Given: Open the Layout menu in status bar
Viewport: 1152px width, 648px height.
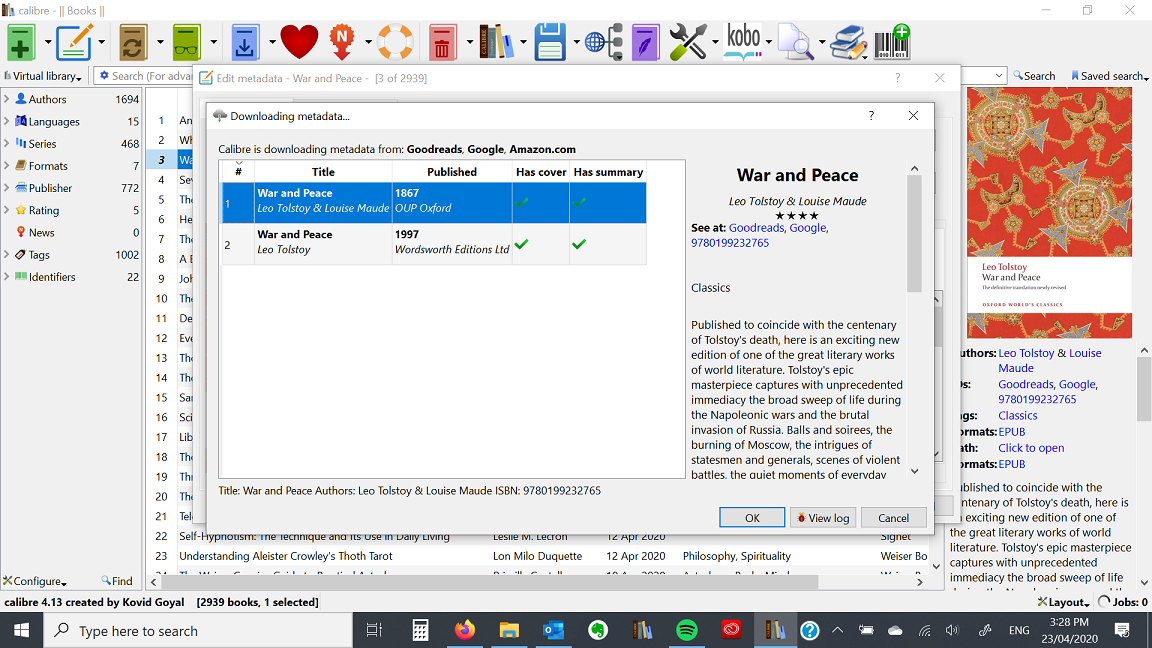Looking at the screenshot, I should (x=1064, y=602).
